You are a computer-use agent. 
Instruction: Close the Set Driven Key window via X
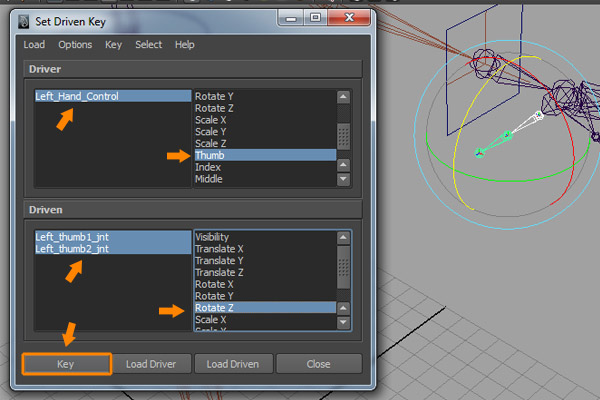(x=349, y=18)
